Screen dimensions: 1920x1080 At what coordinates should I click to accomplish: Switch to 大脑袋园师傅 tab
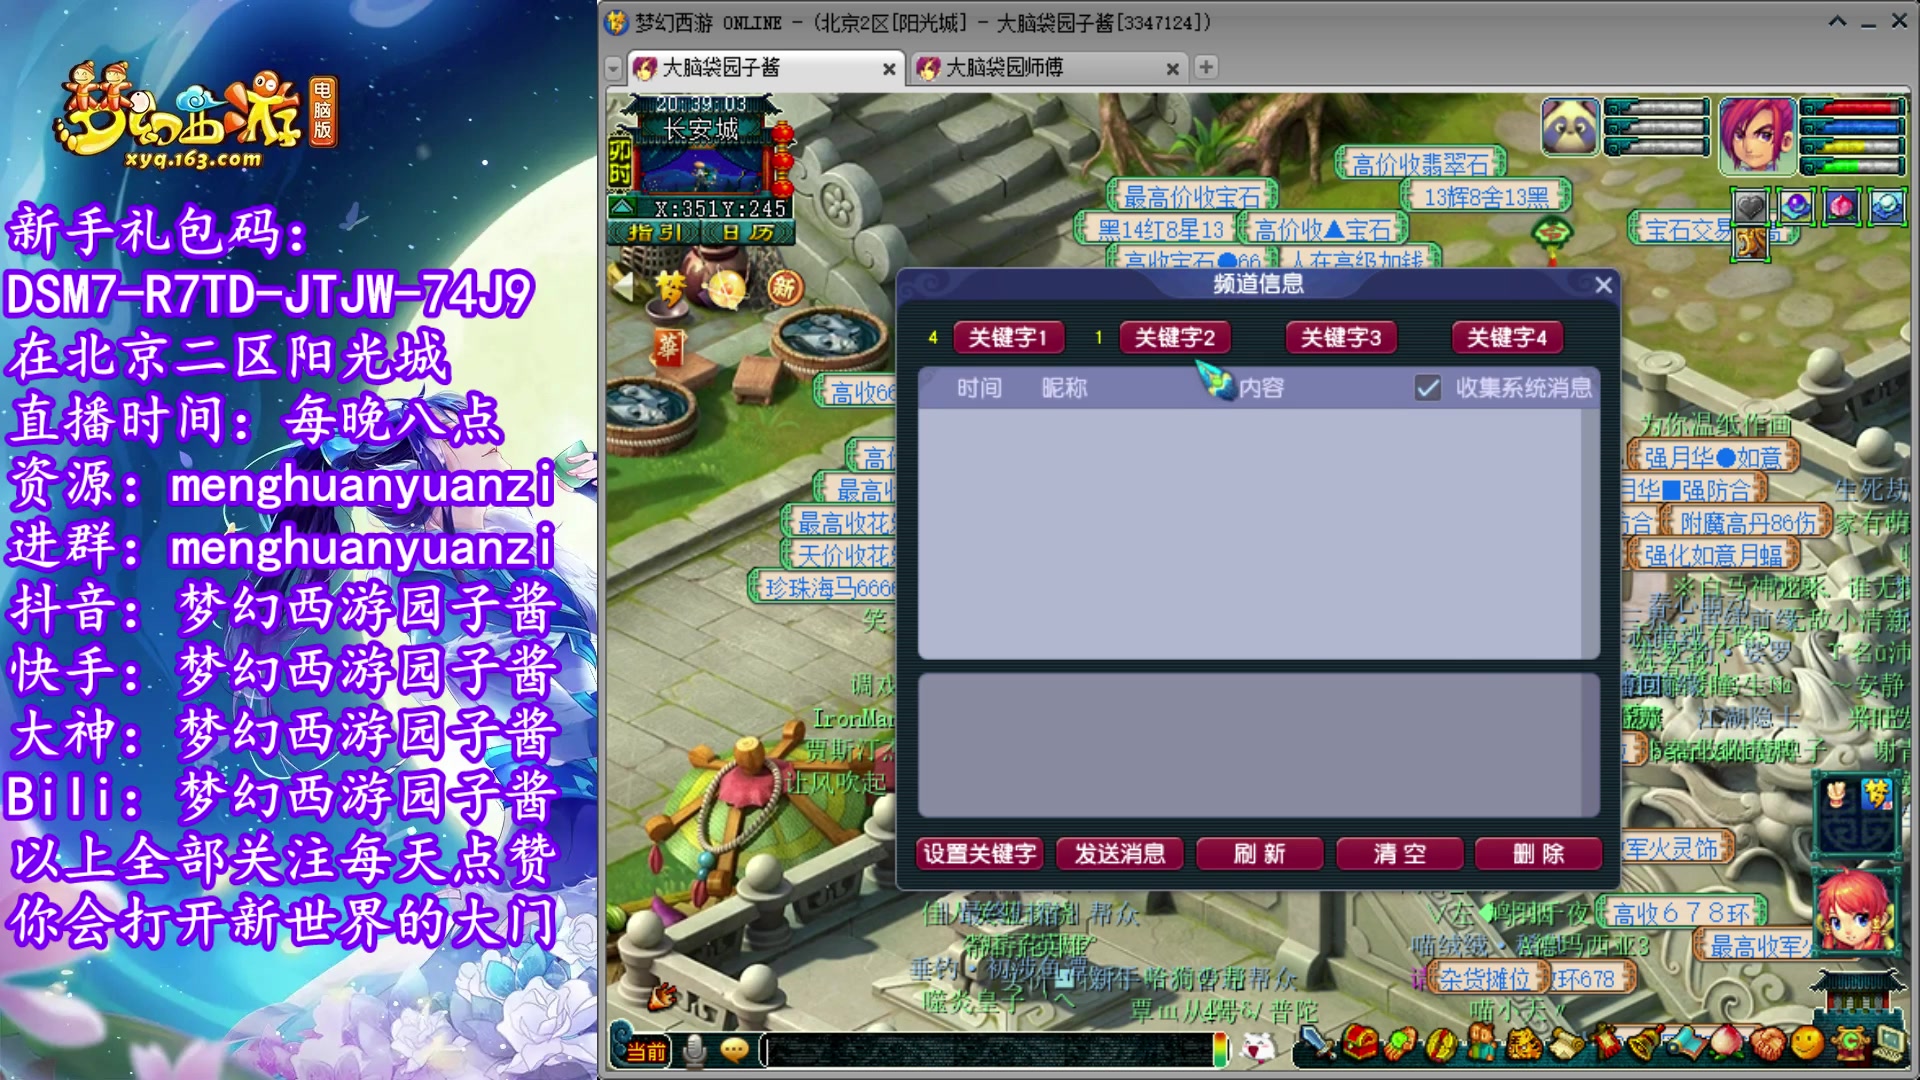coord(1047,68)
